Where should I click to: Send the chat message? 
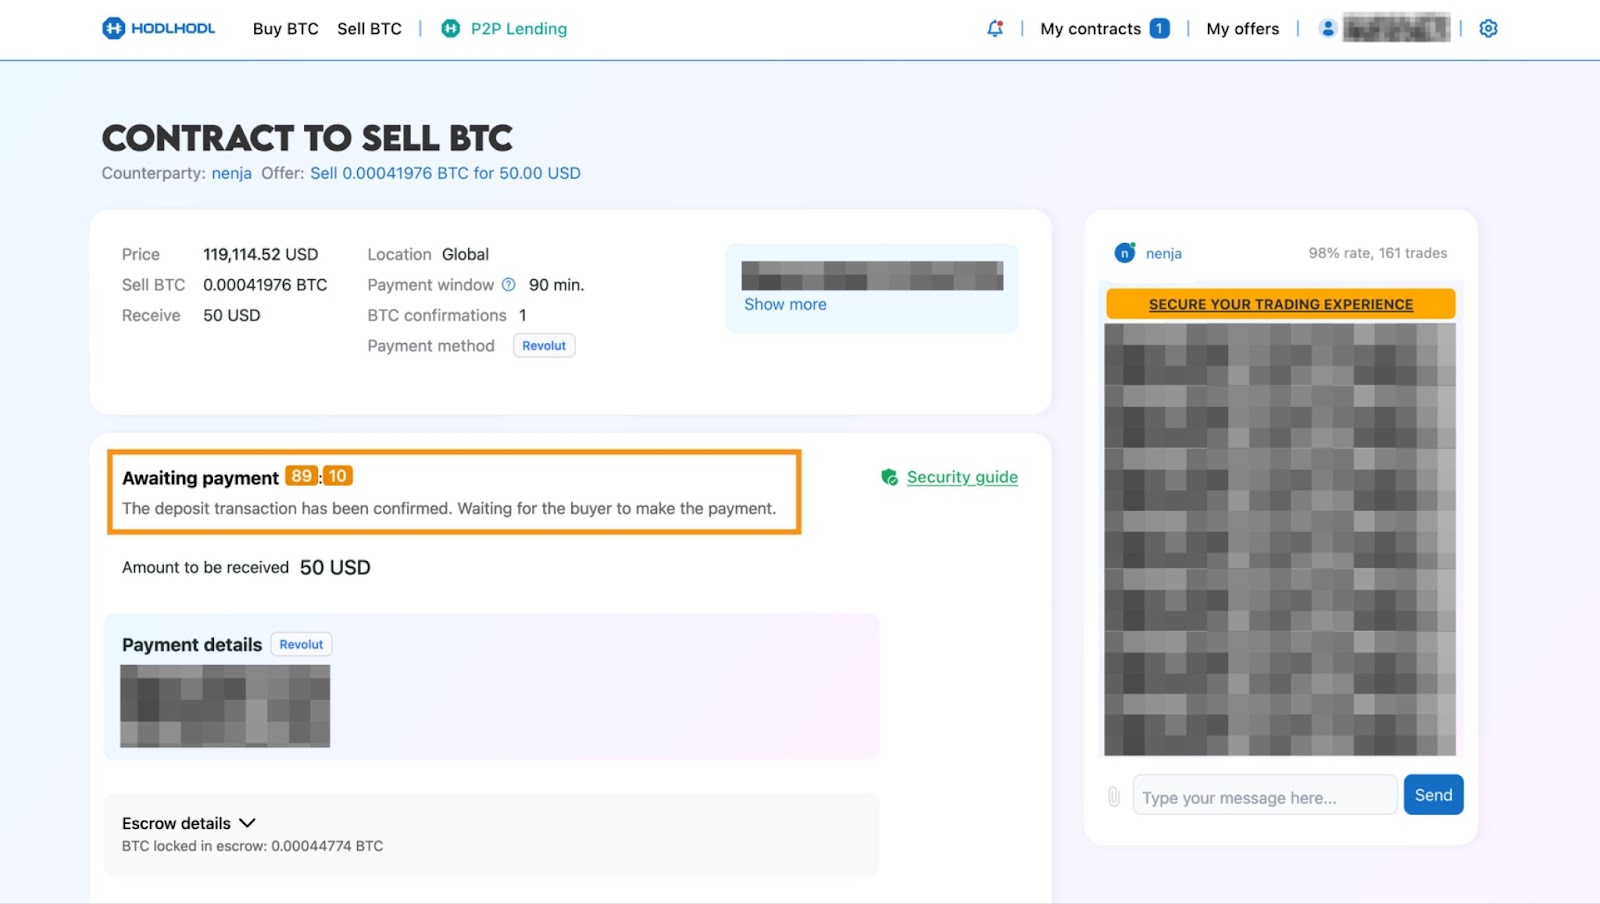coord(1433,795)
